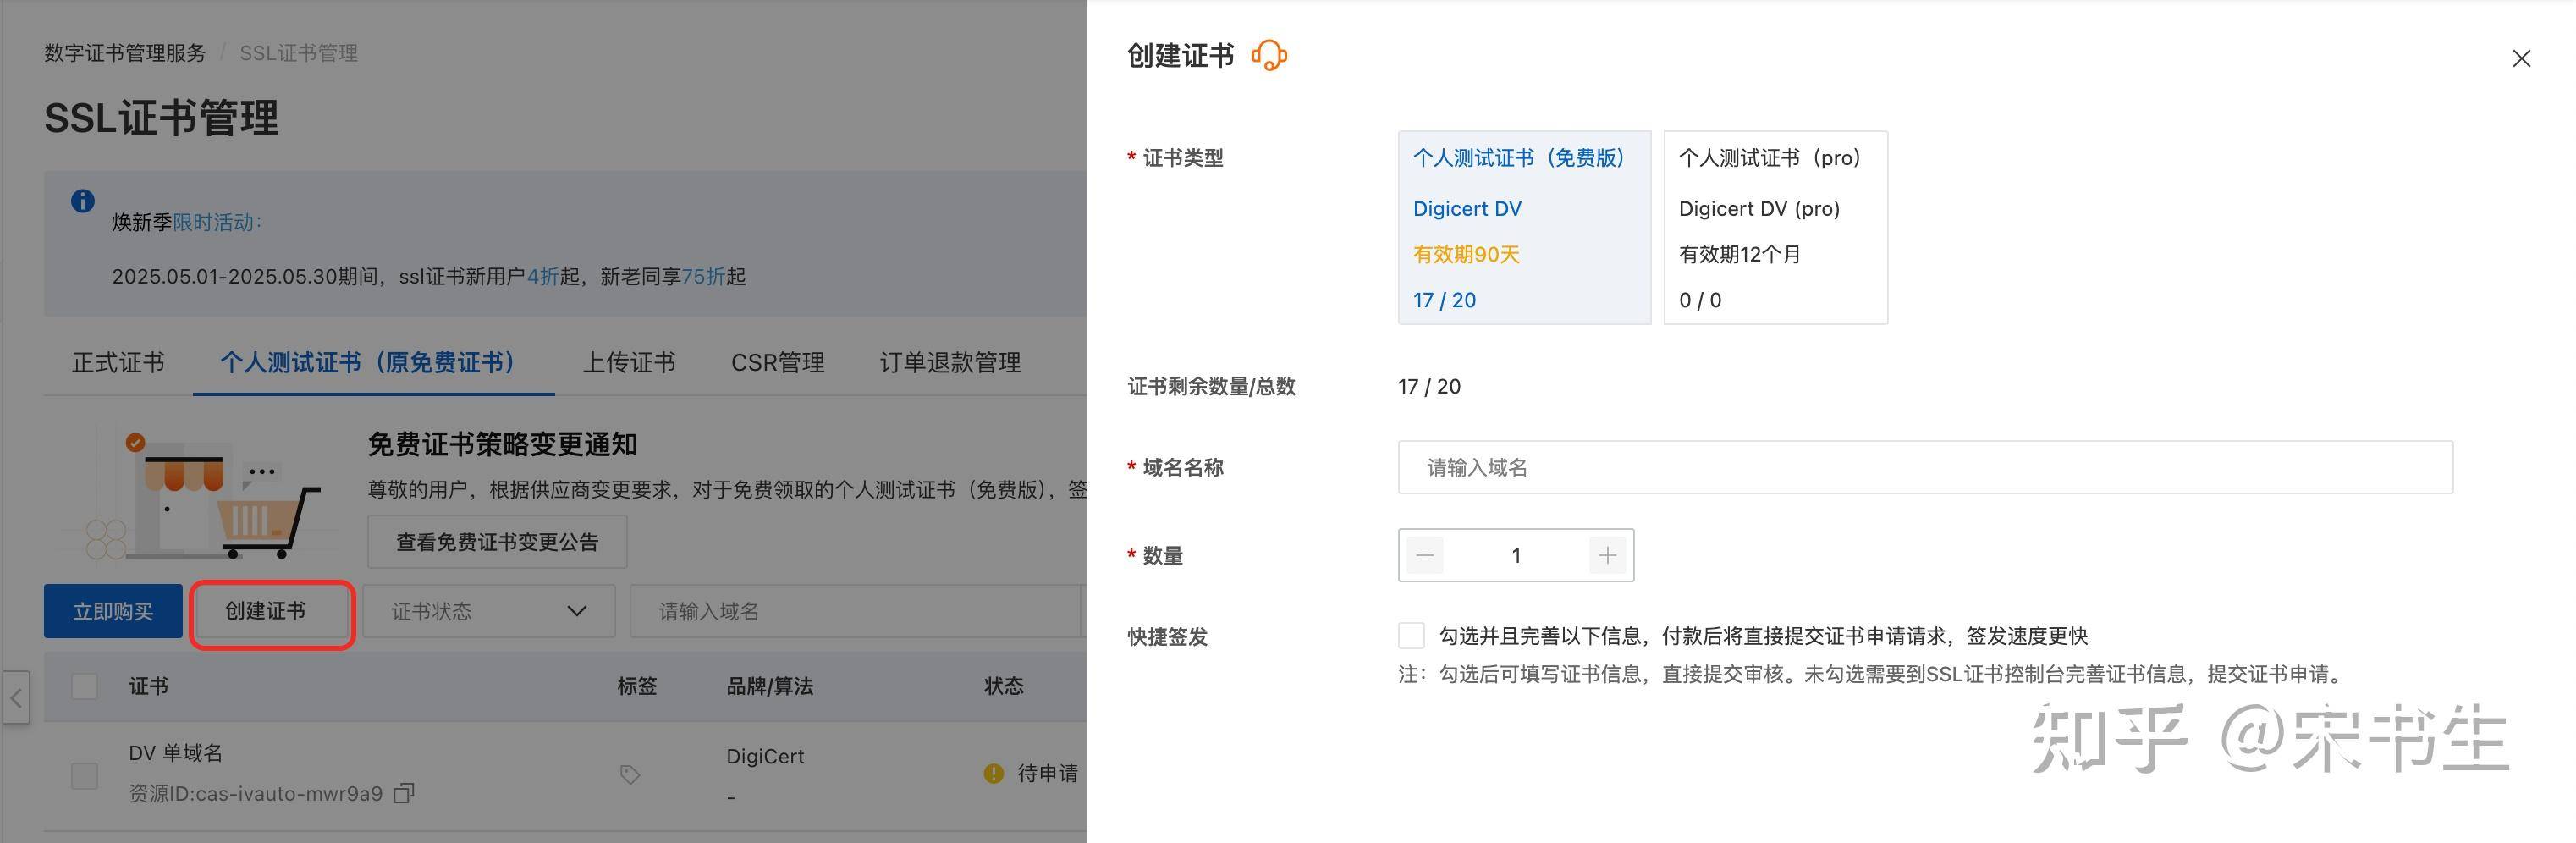The width and height of the screenshot is (2576, 843).
Task: Increase quantity with the plus button
Action: (1607, 555)
